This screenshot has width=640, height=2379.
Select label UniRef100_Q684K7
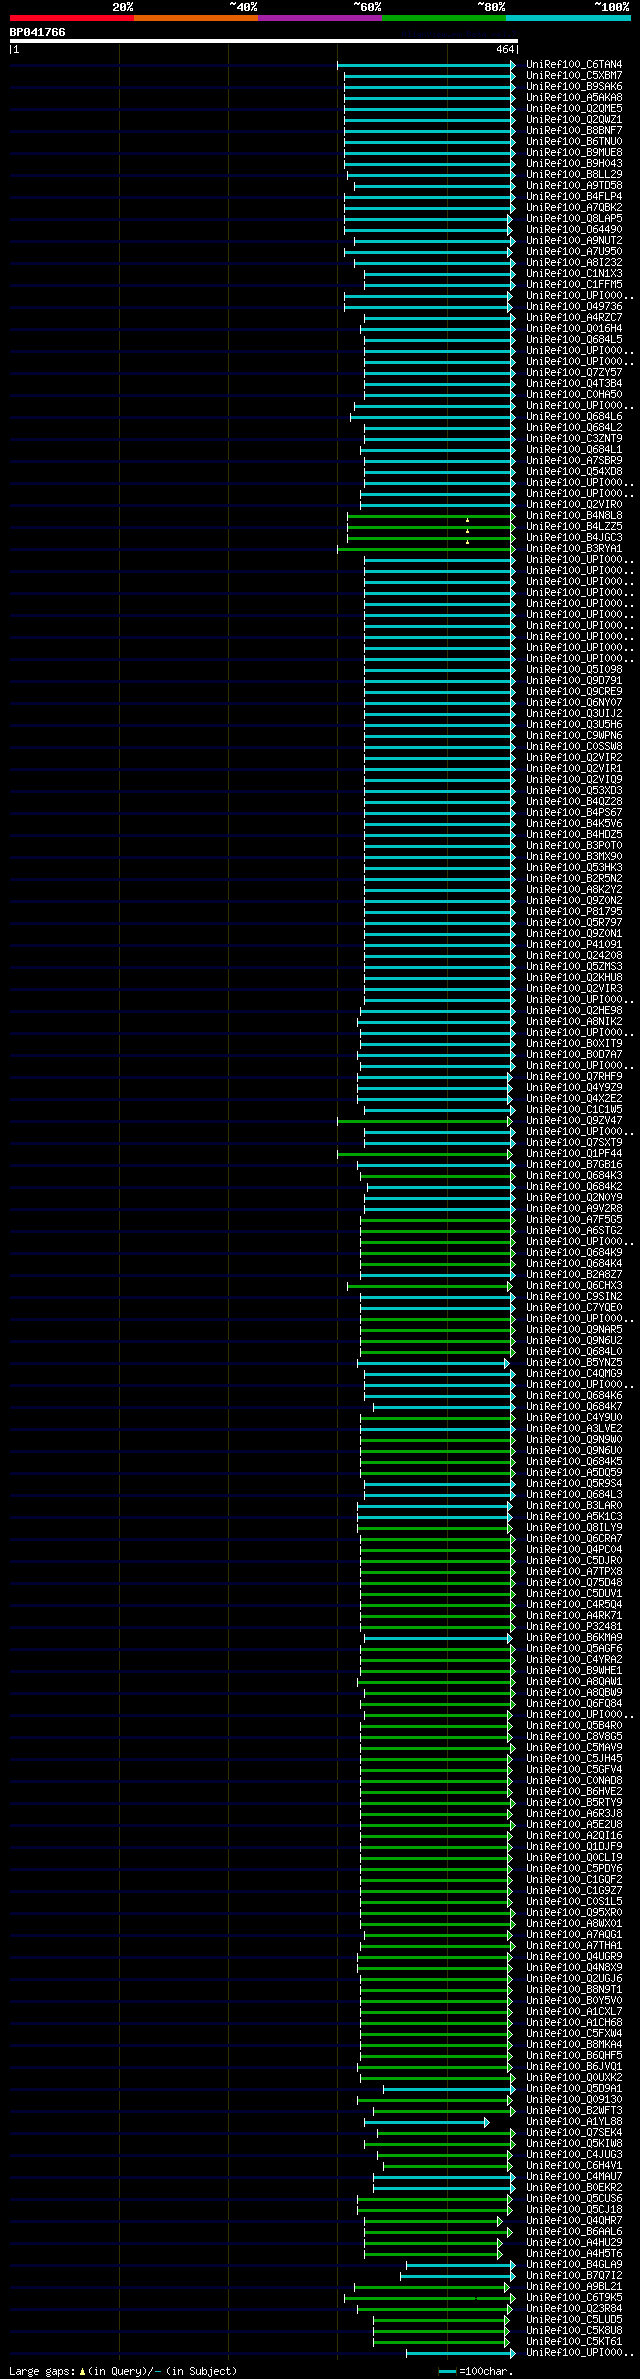pyautogui.click(x=574, y=1407)
